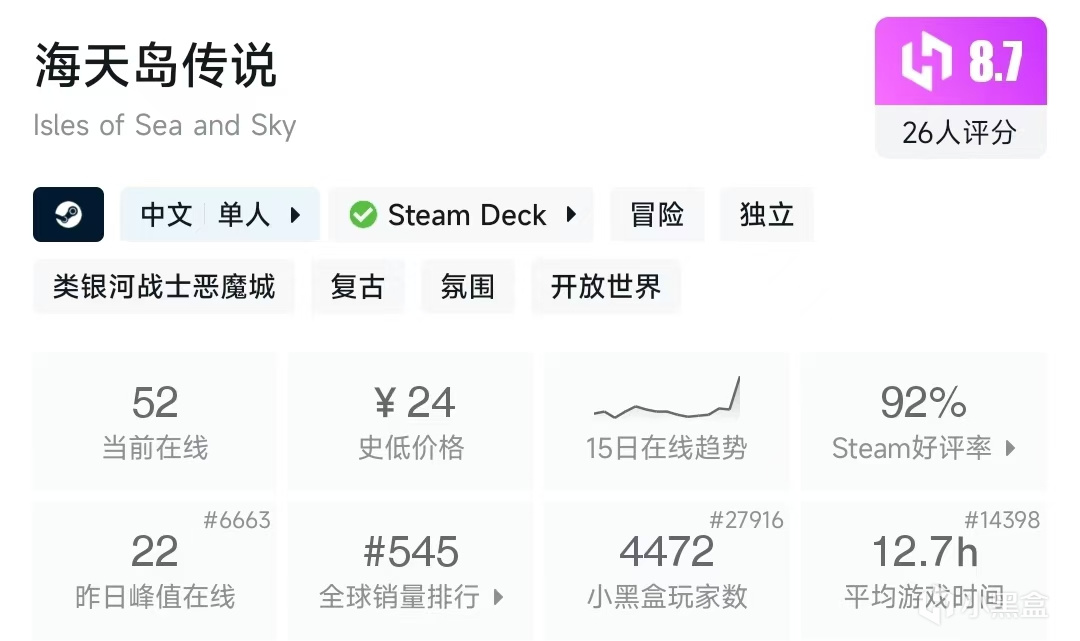
Task: Select the 氛围 tag
Action: [467, 287]
